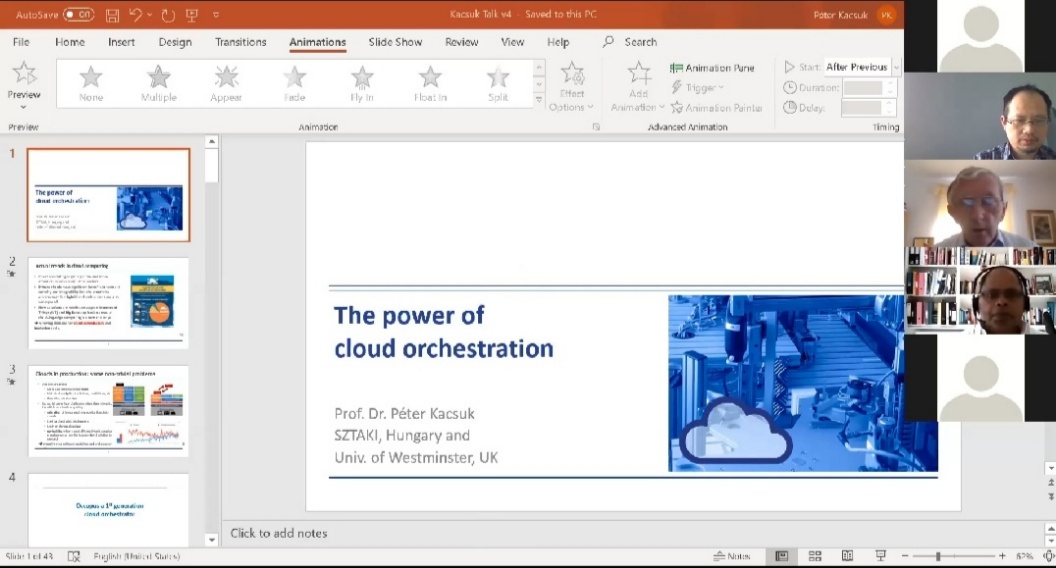This screenshot has width=1056, height=568.
Task: Open the Animation Pane
Action: click(x=713, y=67)
